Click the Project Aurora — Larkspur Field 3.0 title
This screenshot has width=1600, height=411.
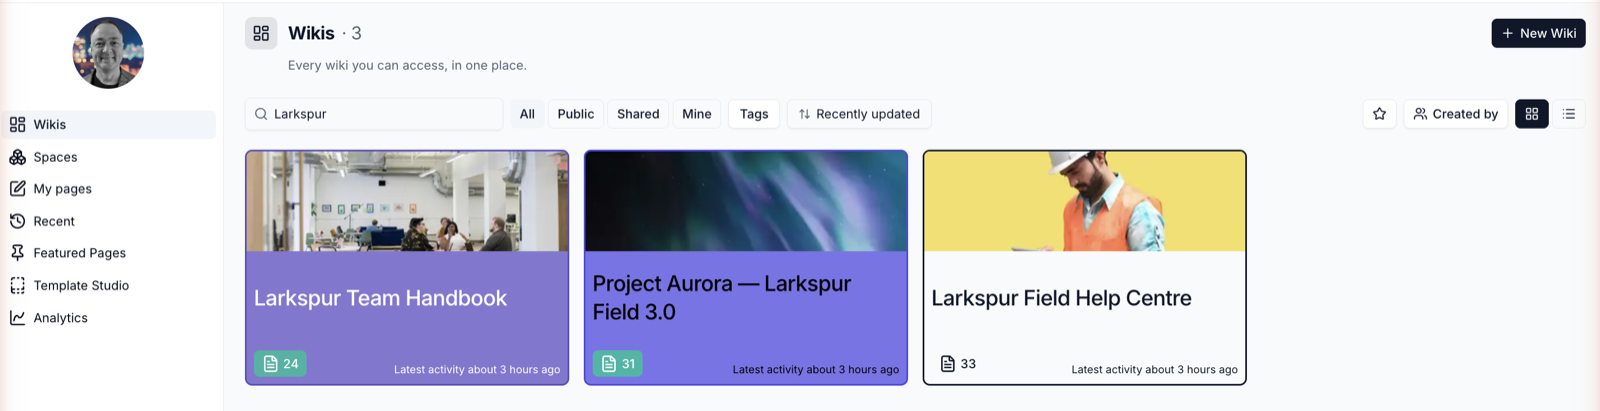click(722, 298)
